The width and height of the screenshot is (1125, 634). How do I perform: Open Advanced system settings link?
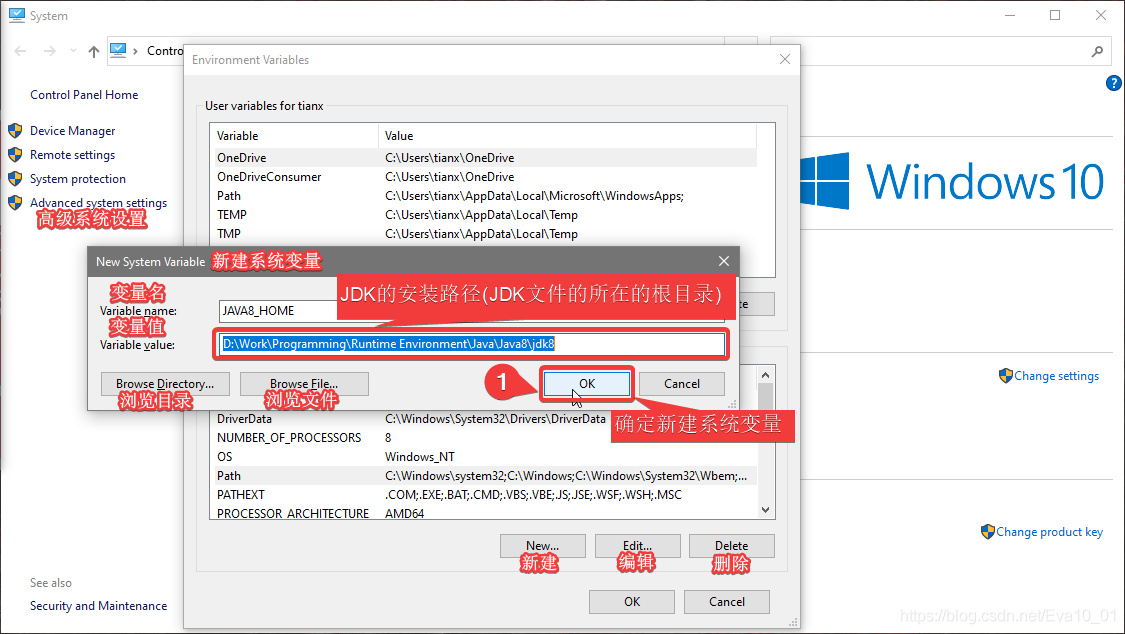tap(98, 202)
